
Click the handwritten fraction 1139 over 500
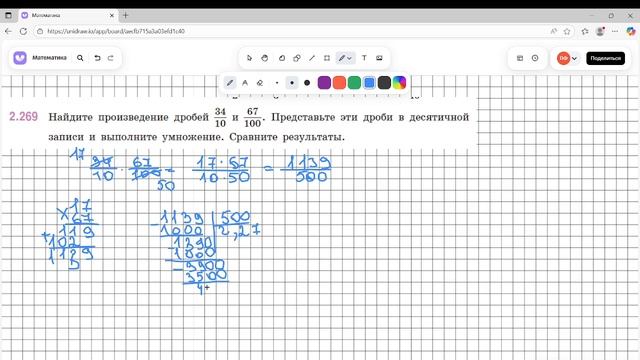pyautogui.click(x=307, y=169)
